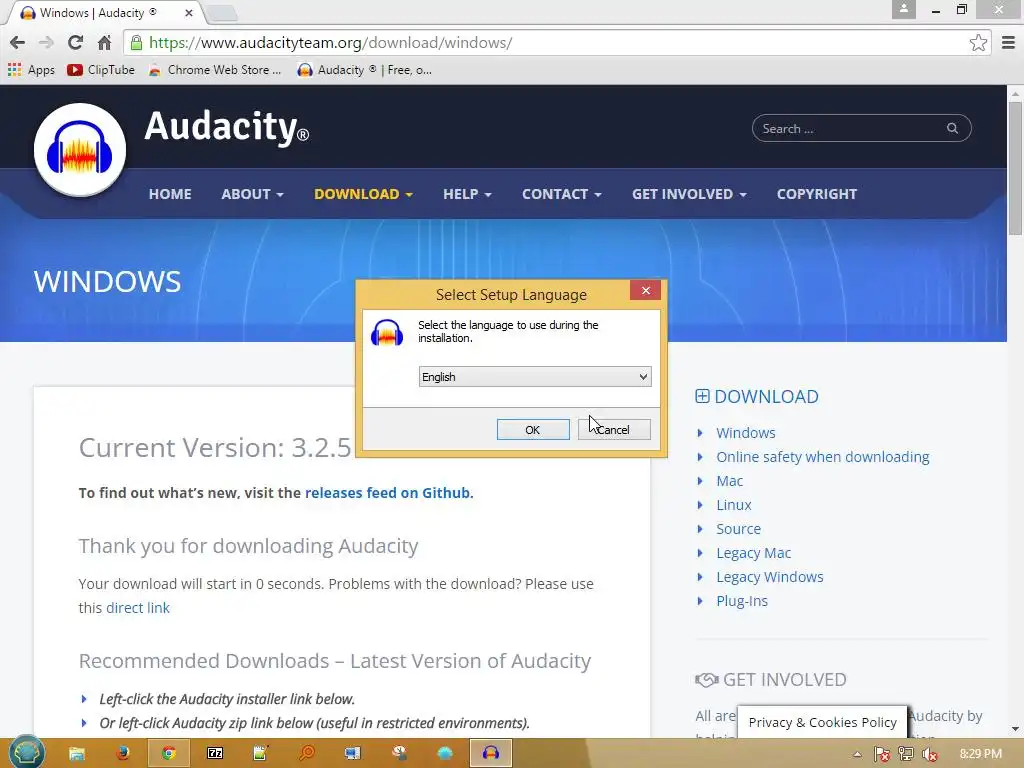Click the 8:29 PM taskbar clock

(x=980, y=754)
